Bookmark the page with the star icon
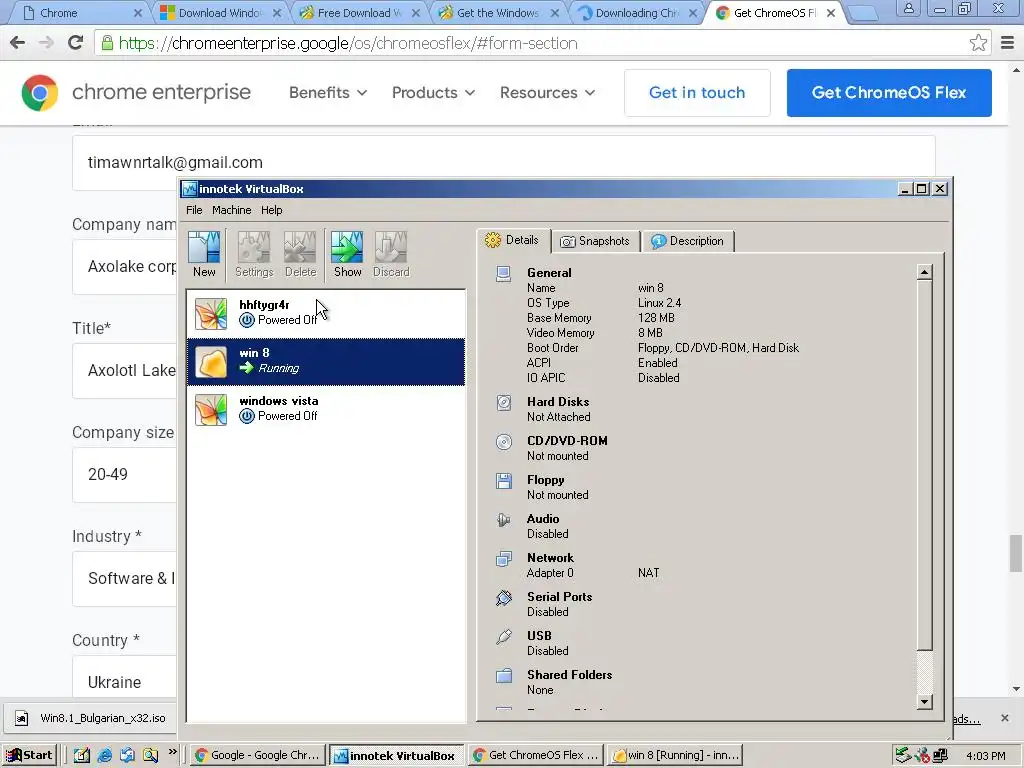The image size is (1024, 768). (x=978, y=43)
